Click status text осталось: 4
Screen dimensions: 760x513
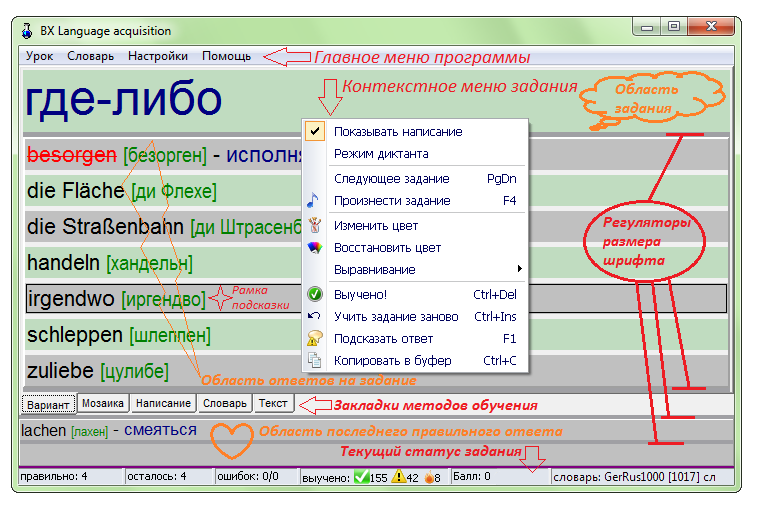[x=157, y=476]
